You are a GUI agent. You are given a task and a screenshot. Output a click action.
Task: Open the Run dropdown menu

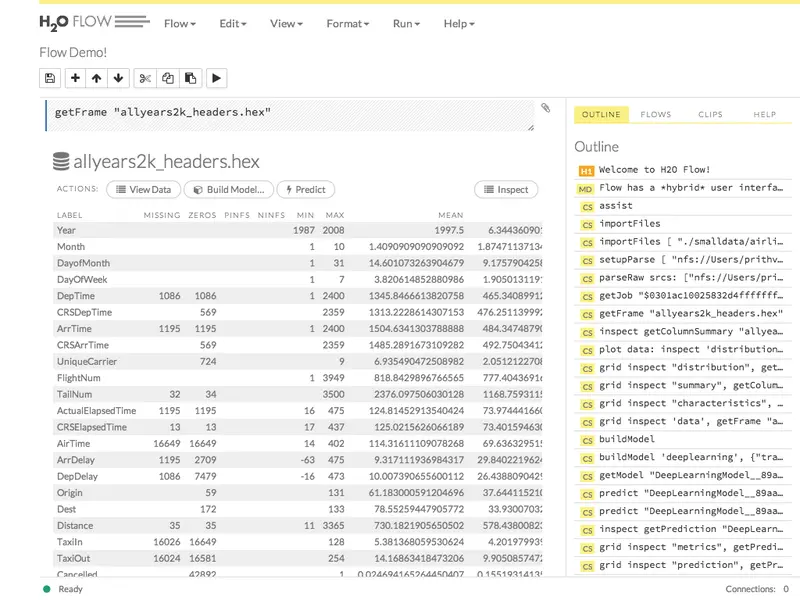pos(406,23)
